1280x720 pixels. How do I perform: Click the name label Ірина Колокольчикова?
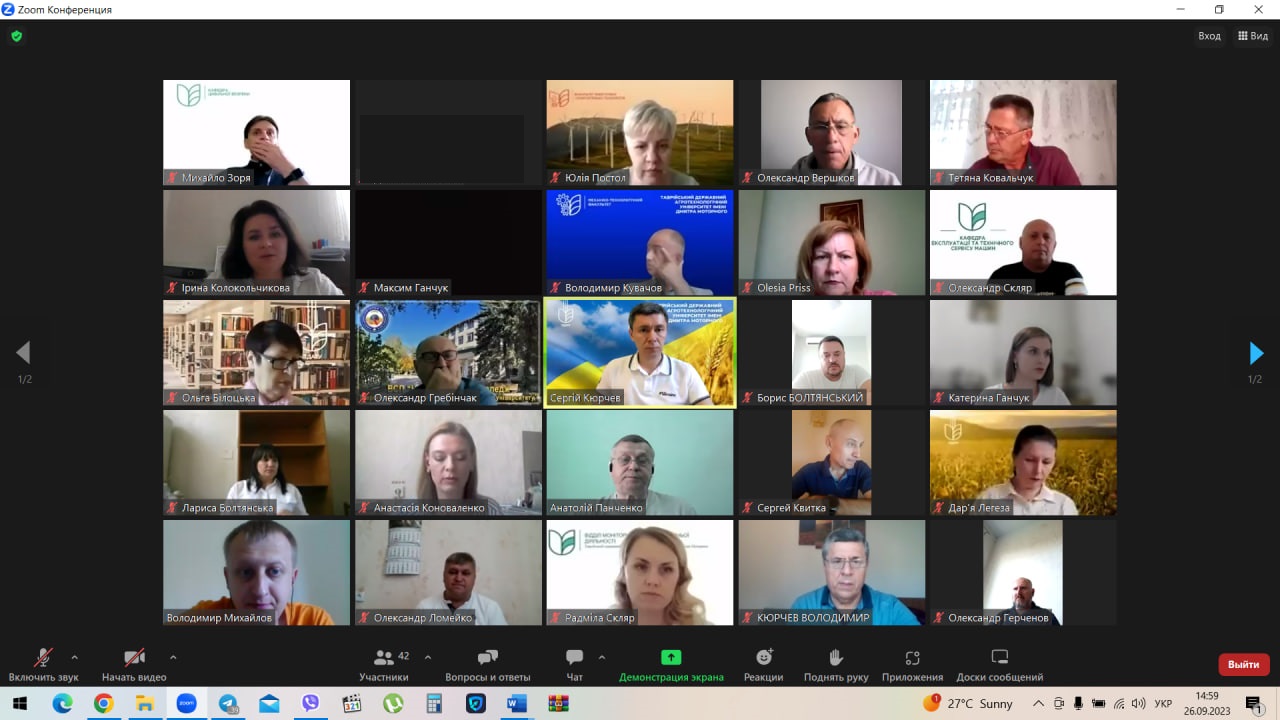[x=236, y=288]
